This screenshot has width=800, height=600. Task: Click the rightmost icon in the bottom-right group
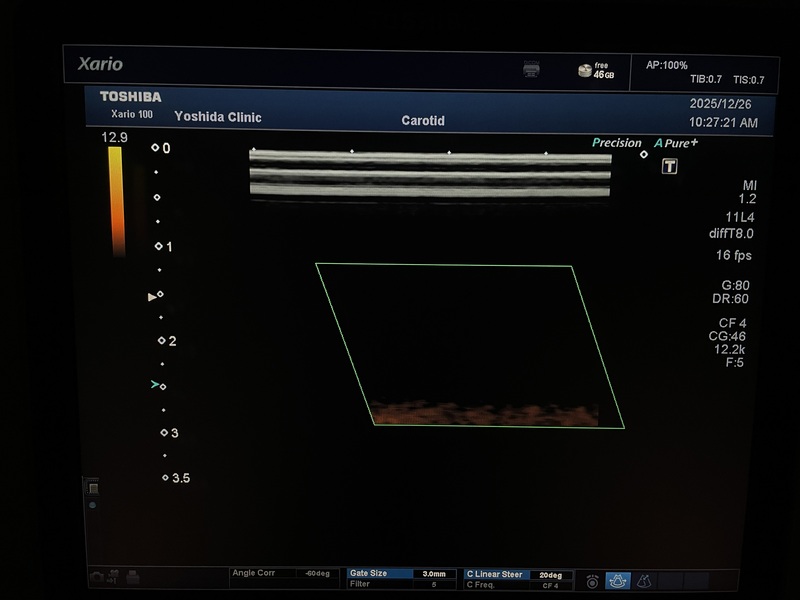tap(644, 580)
